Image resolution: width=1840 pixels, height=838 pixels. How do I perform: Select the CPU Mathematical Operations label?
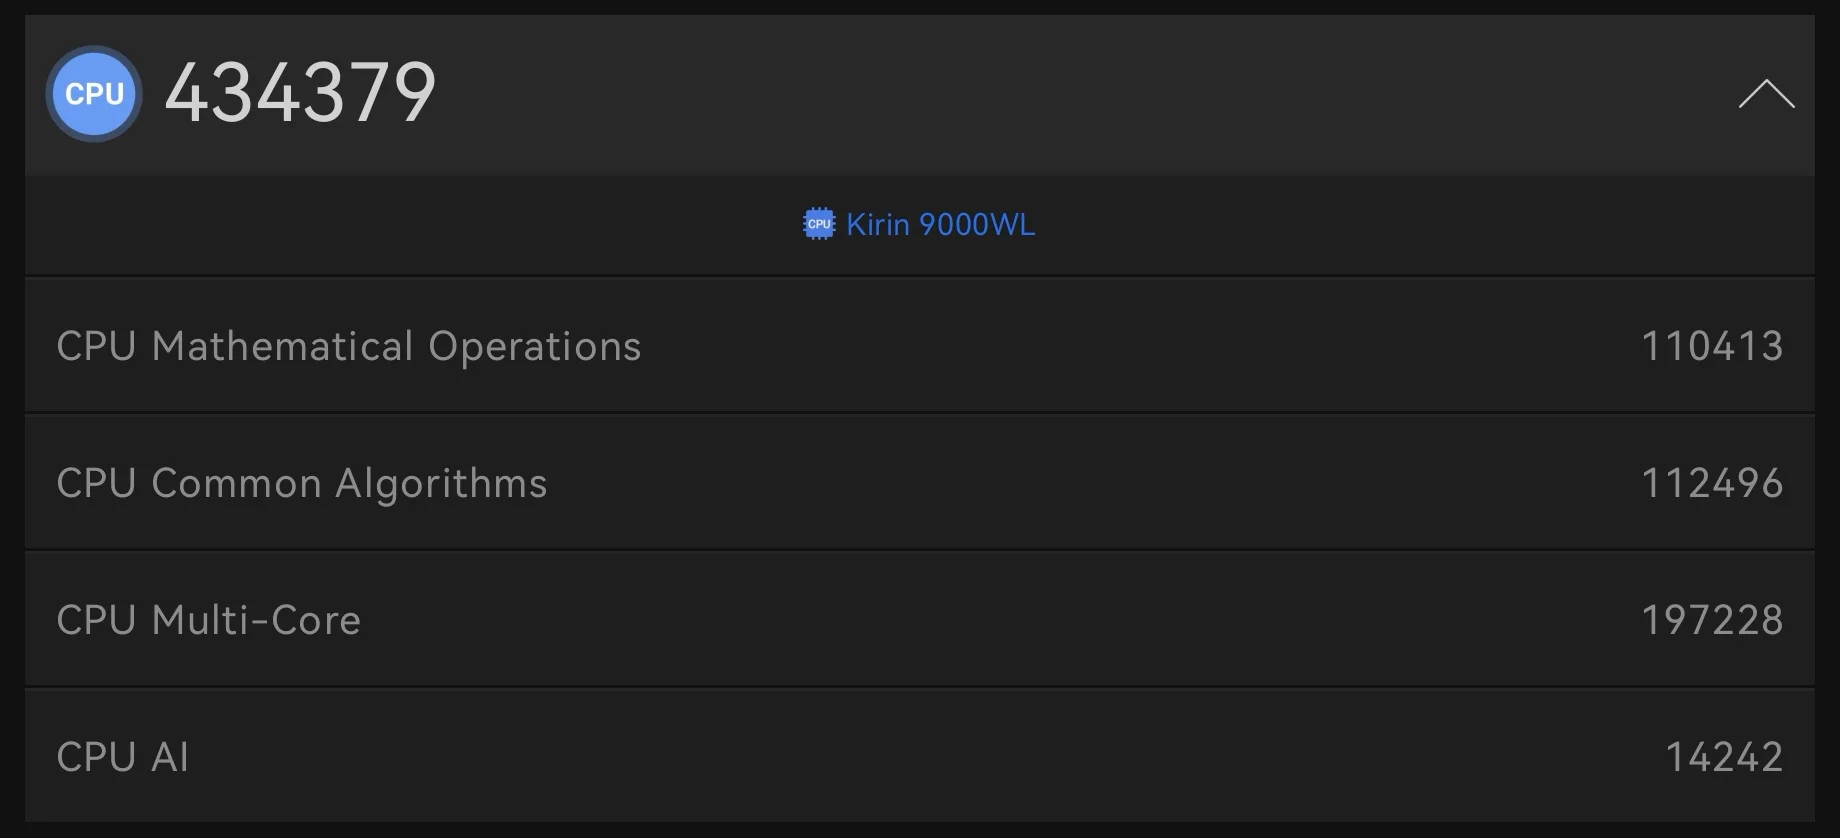click(x=348, y=346)
